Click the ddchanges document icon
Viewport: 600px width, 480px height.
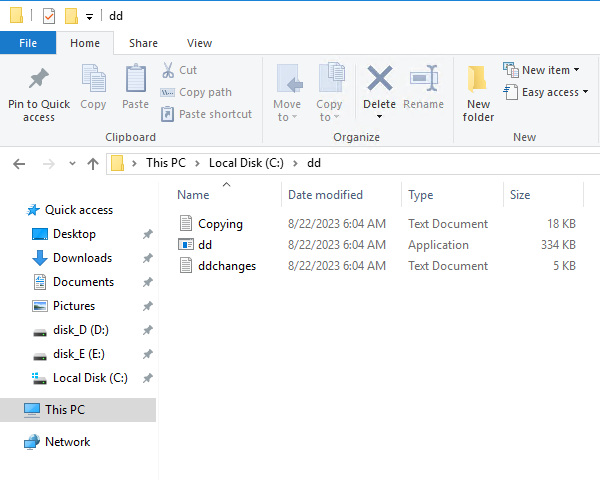point(186,266)
